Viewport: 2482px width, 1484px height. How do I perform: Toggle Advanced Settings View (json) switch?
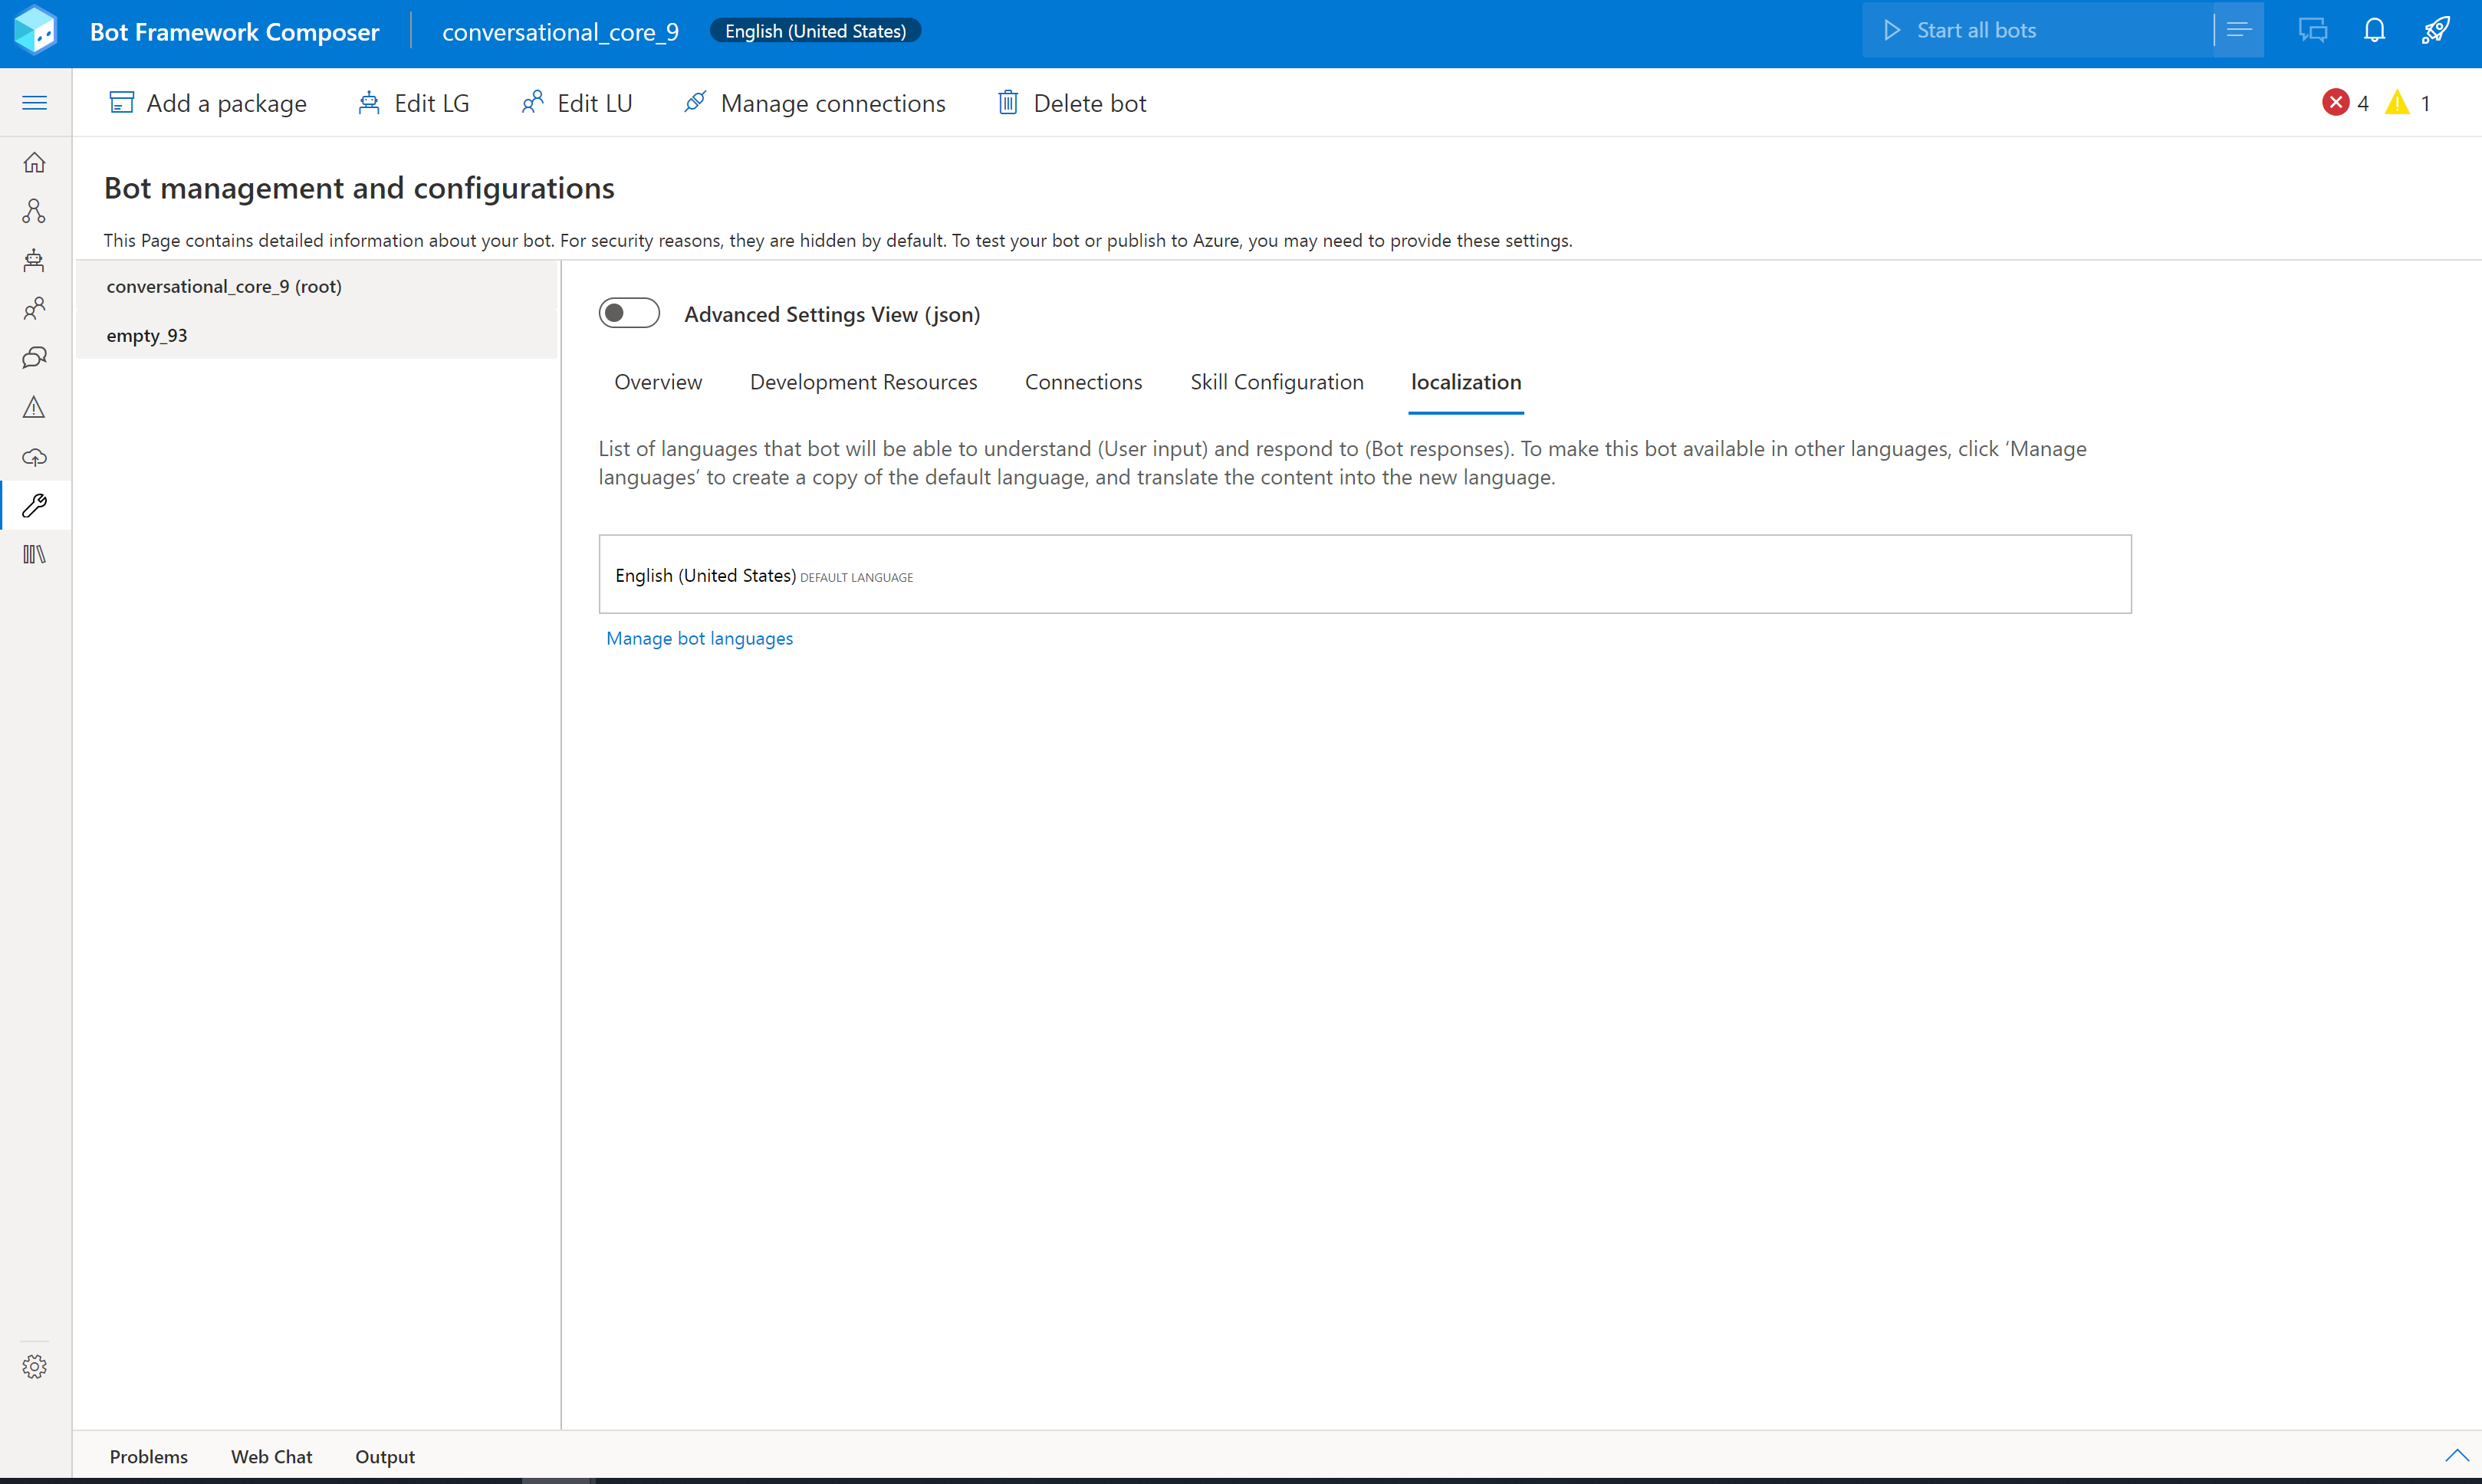(x=629, y=314)
